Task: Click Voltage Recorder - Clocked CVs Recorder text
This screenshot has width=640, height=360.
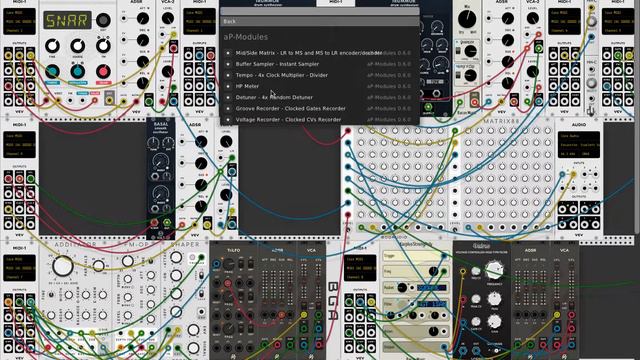Action: click(x=288, y=120)
